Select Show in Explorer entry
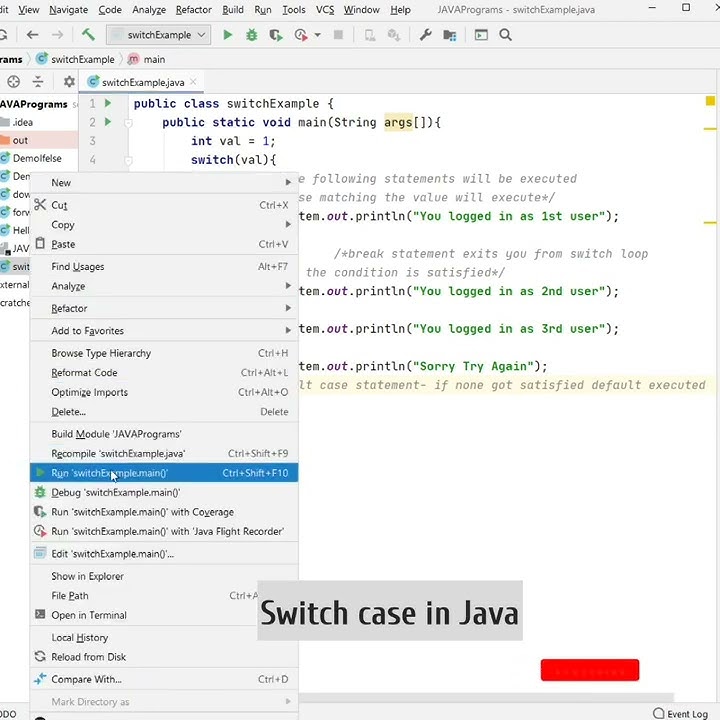Screen dimensions: 720x720 [164, 576]
